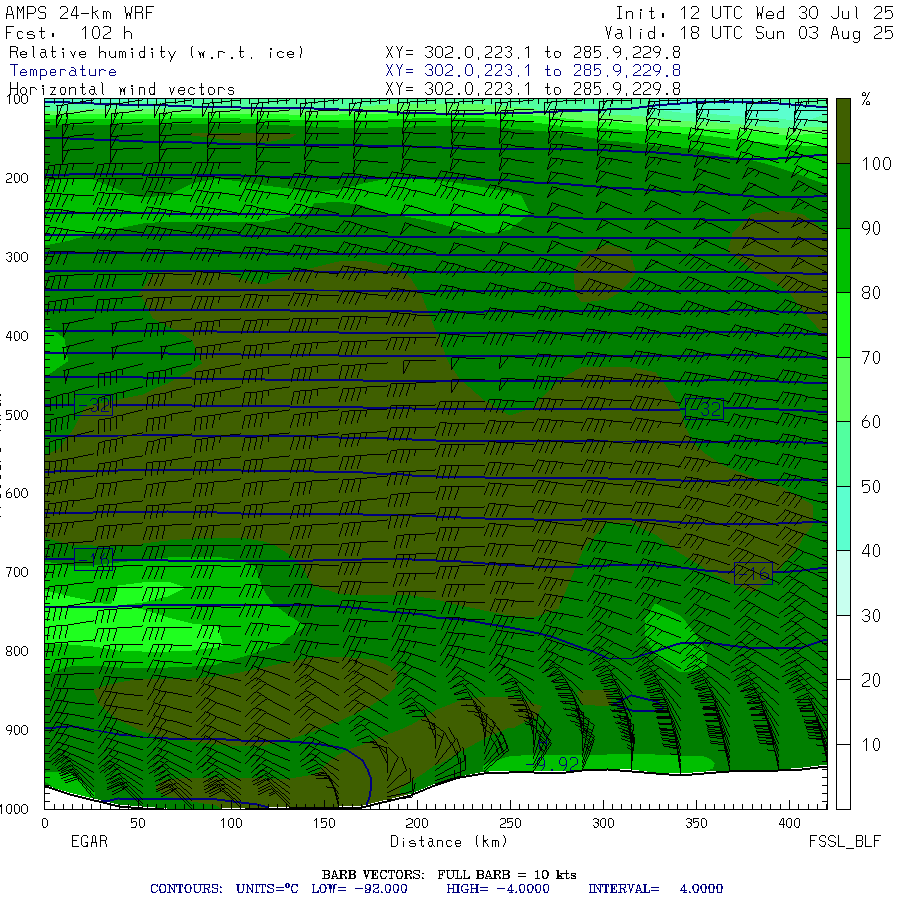Click the 350 distance axis label
Image resolution: width=900 pixels, height=900 pixels.
(x=696, y=823)
